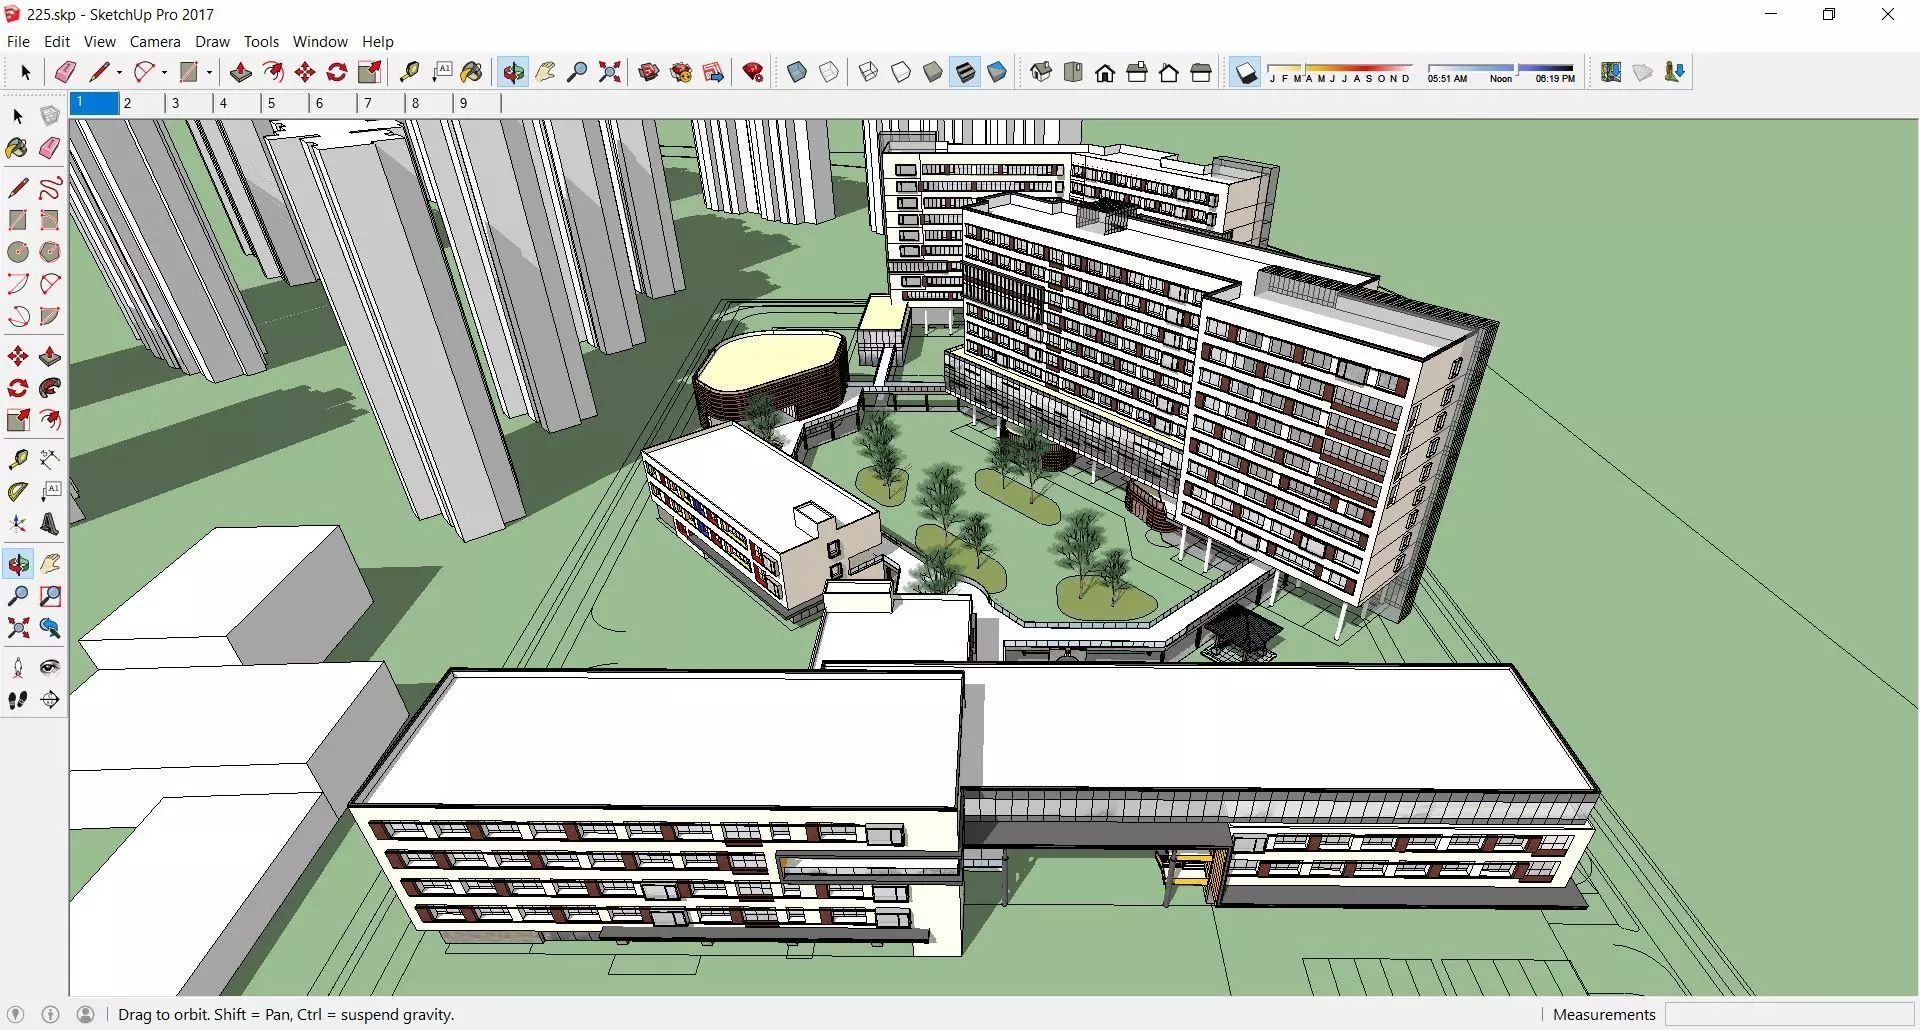Screen dimensions: 1920x1030
Task: Pick the Protractor tool
Action: pos(18,491)
